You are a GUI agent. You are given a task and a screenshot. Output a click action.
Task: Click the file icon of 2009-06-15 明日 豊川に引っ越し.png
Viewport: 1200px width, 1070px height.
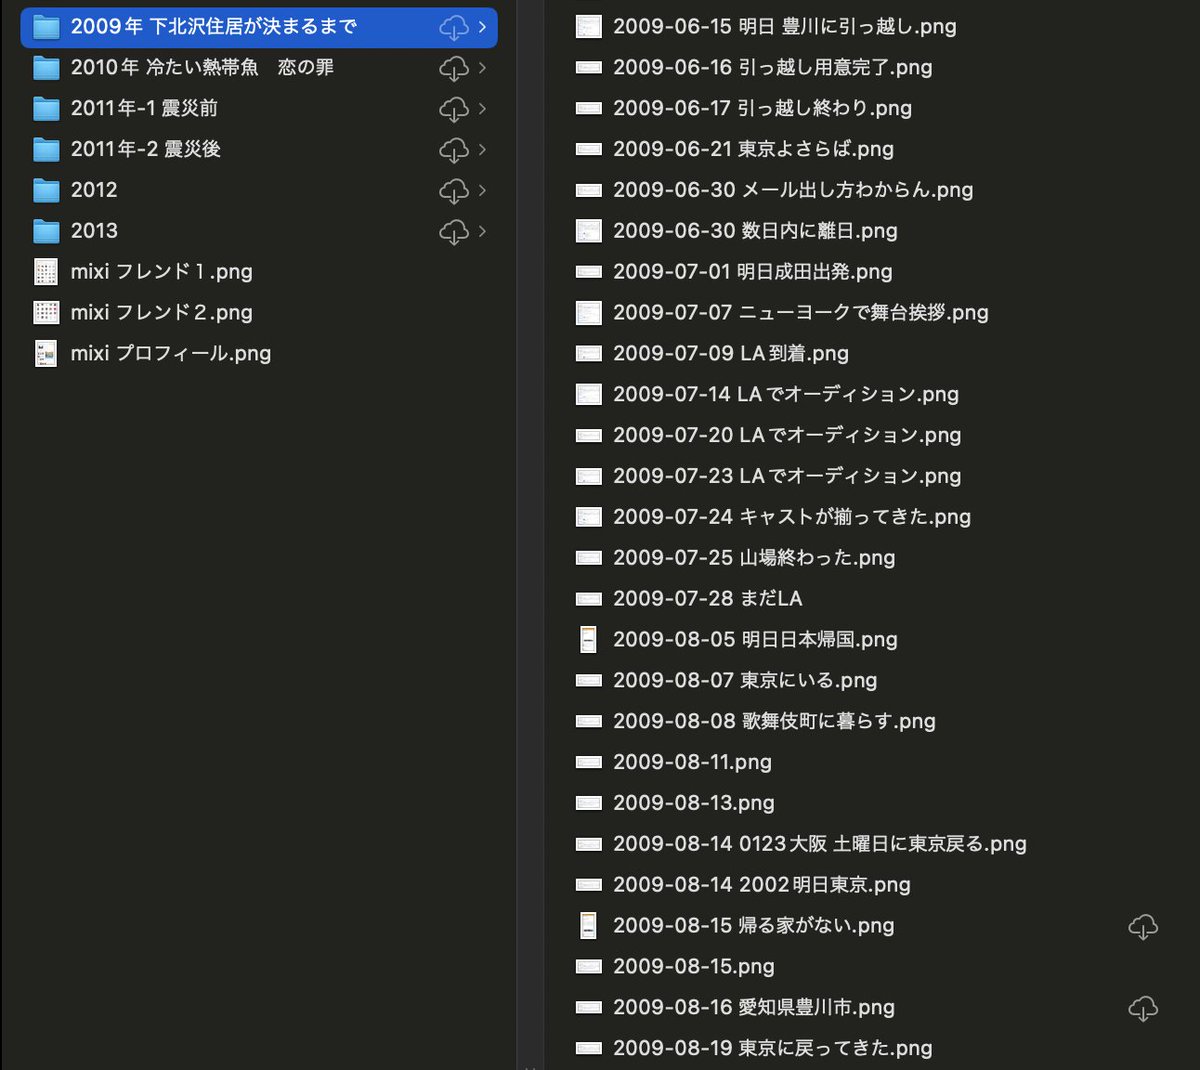(x=589, y=27)
